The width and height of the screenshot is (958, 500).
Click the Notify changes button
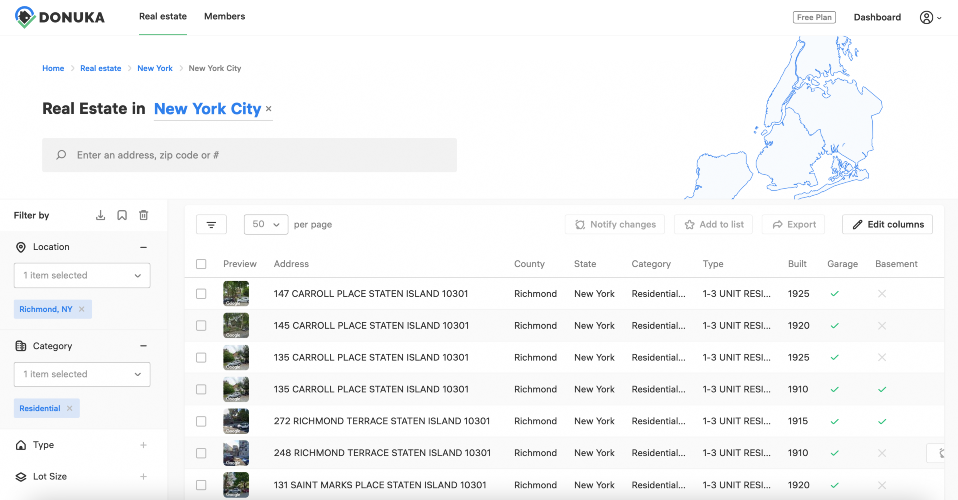(x=615, y=224)
